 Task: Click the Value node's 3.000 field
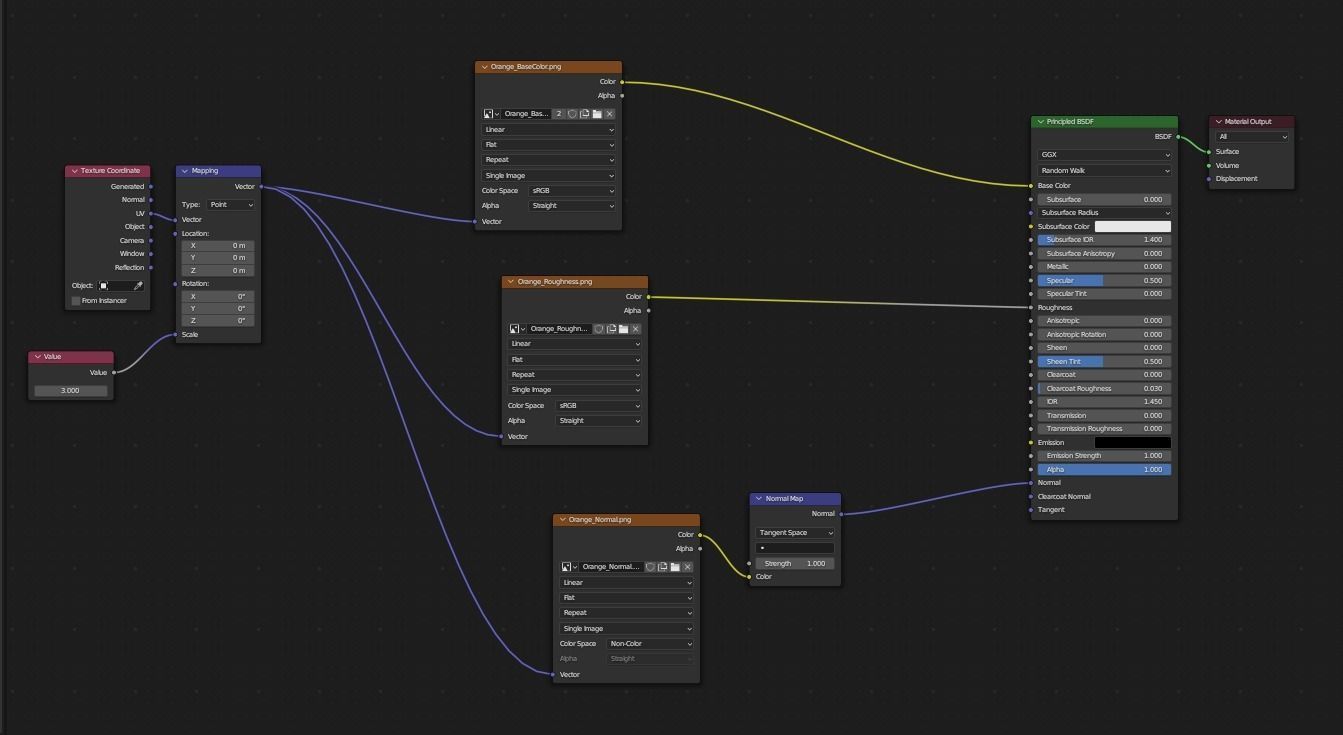coord(70,391)
